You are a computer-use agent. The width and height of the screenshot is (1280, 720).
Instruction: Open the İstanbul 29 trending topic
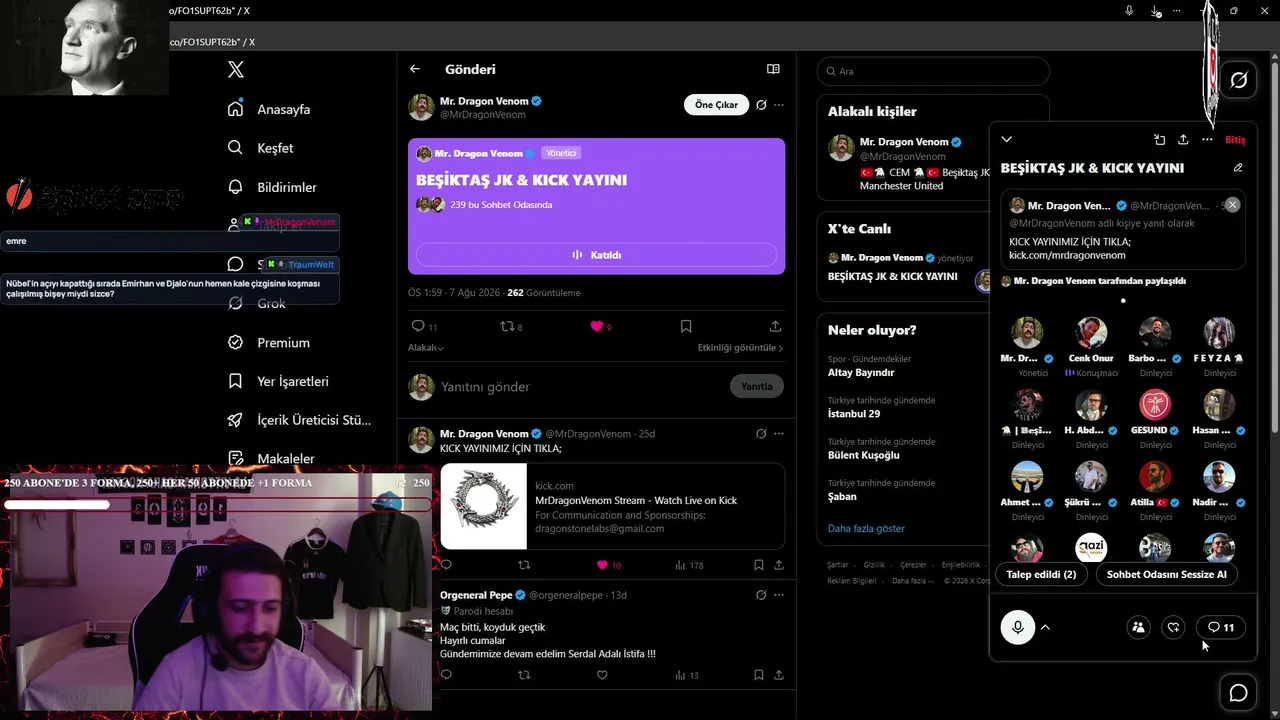[x=854, y=414]
